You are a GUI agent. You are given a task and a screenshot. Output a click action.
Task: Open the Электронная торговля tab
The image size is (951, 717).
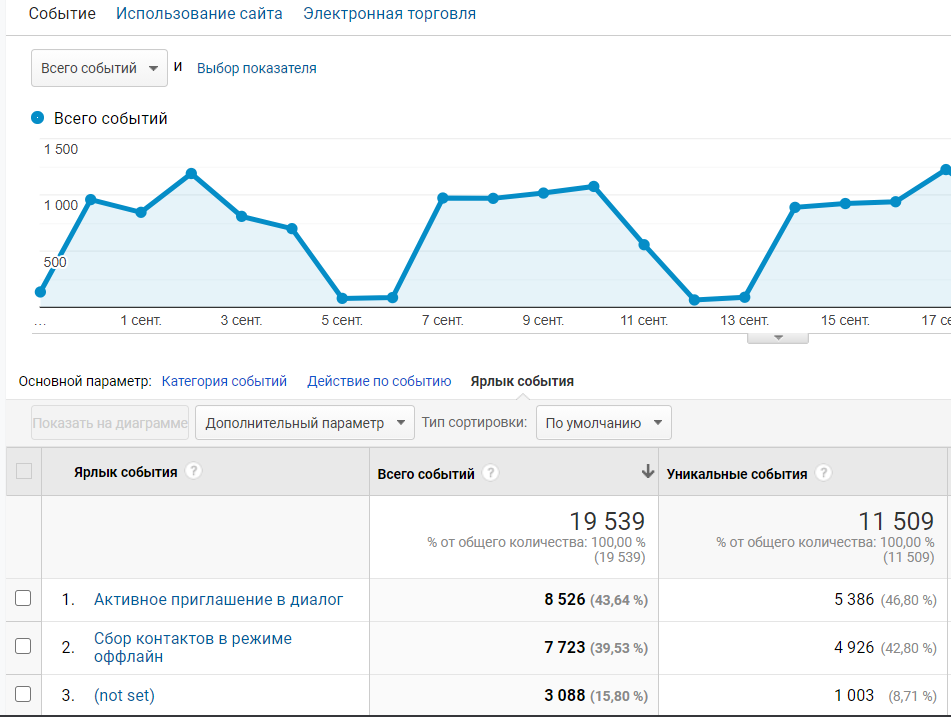[x=389, y=14]
